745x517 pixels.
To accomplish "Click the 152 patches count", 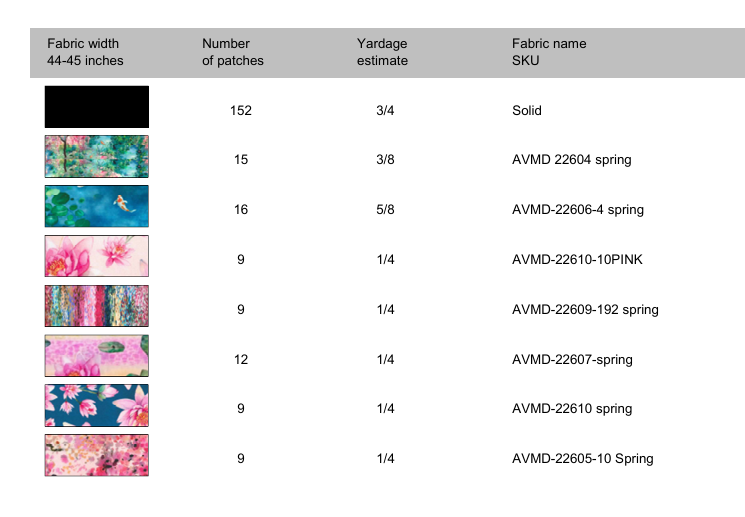I will click(241, 110).
